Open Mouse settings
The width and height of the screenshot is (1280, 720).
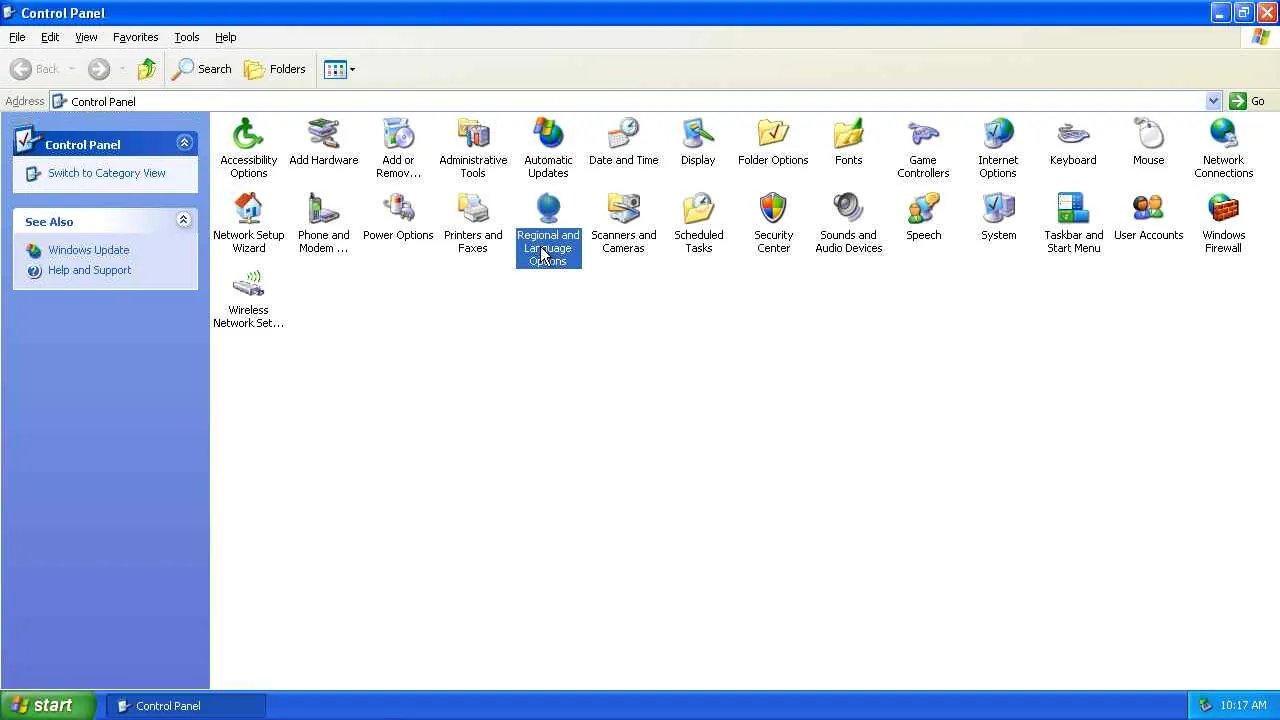point(1148,142)
